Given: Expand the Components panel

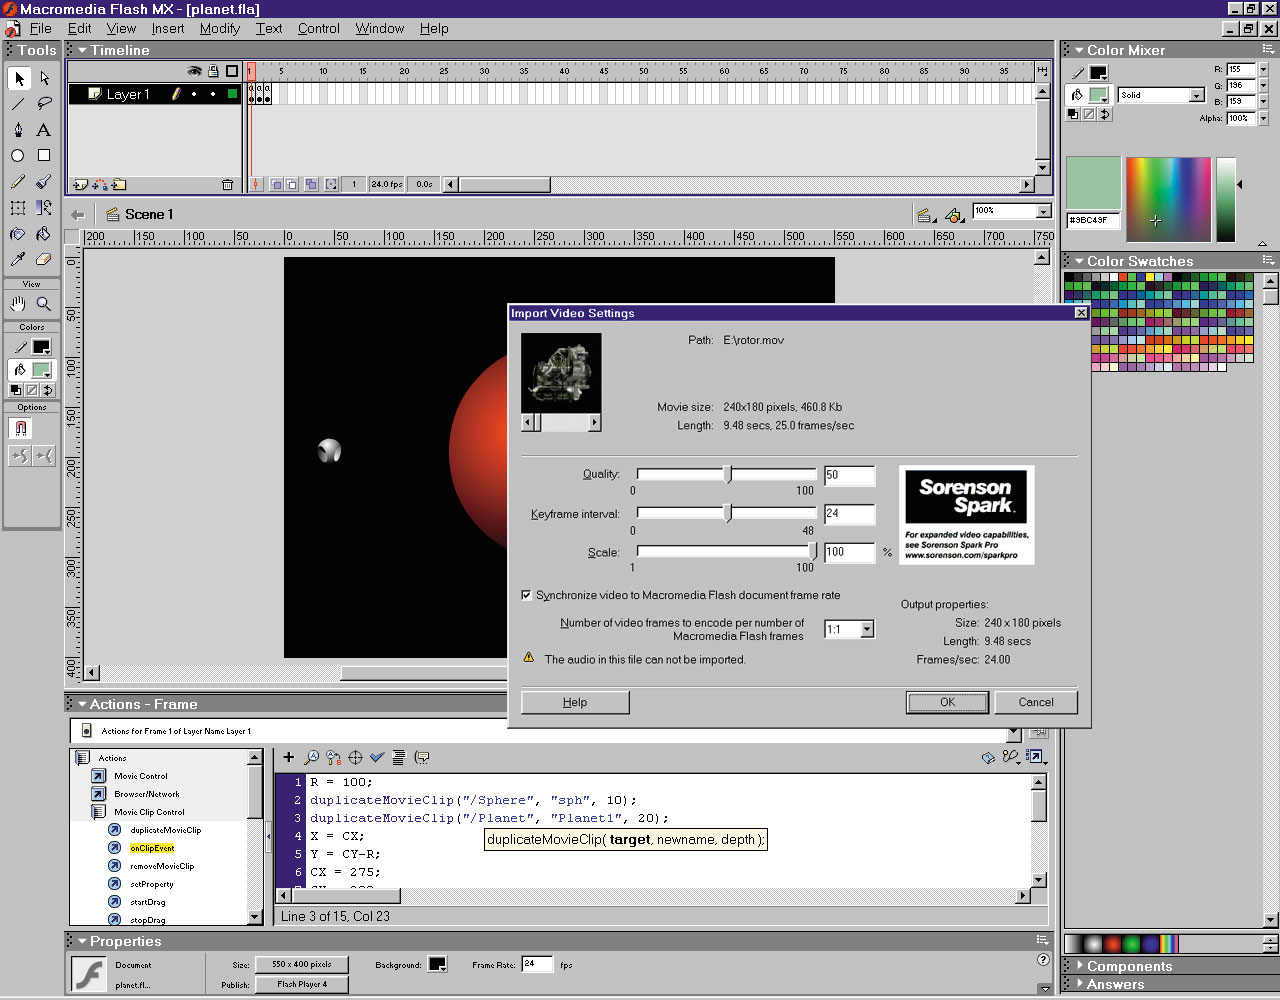Looking at the screenshot, I should pos(1079,966).
